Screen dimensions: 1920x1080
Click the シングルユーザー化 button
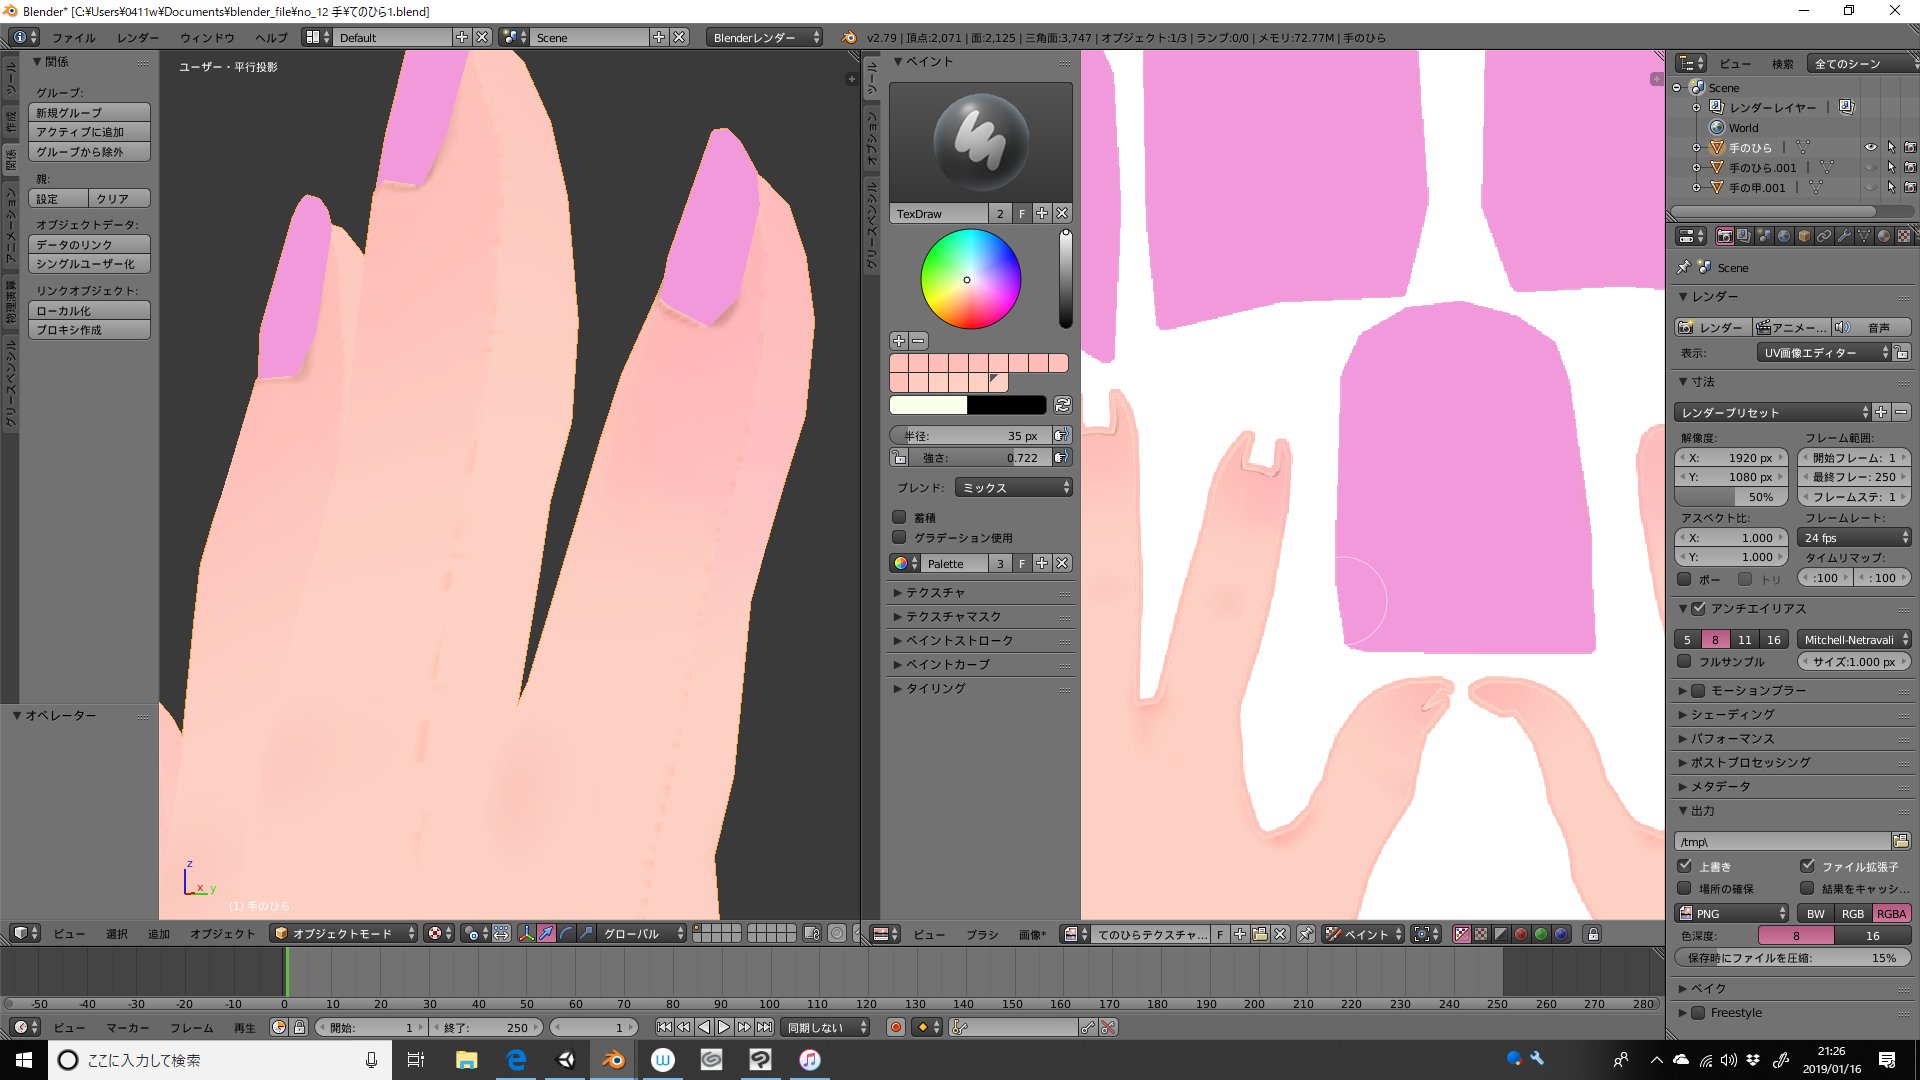[90, 263]
